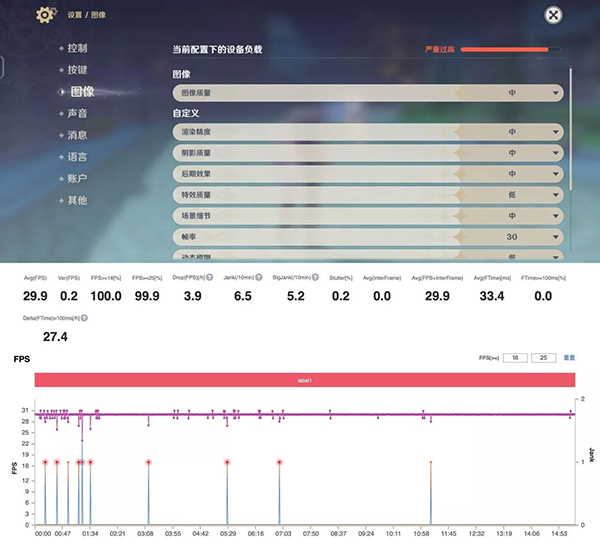Image resolution: width=600 pixels, height=540 pixels.
Task: Click the FPS threshold field showing 18
Action: 514,357
